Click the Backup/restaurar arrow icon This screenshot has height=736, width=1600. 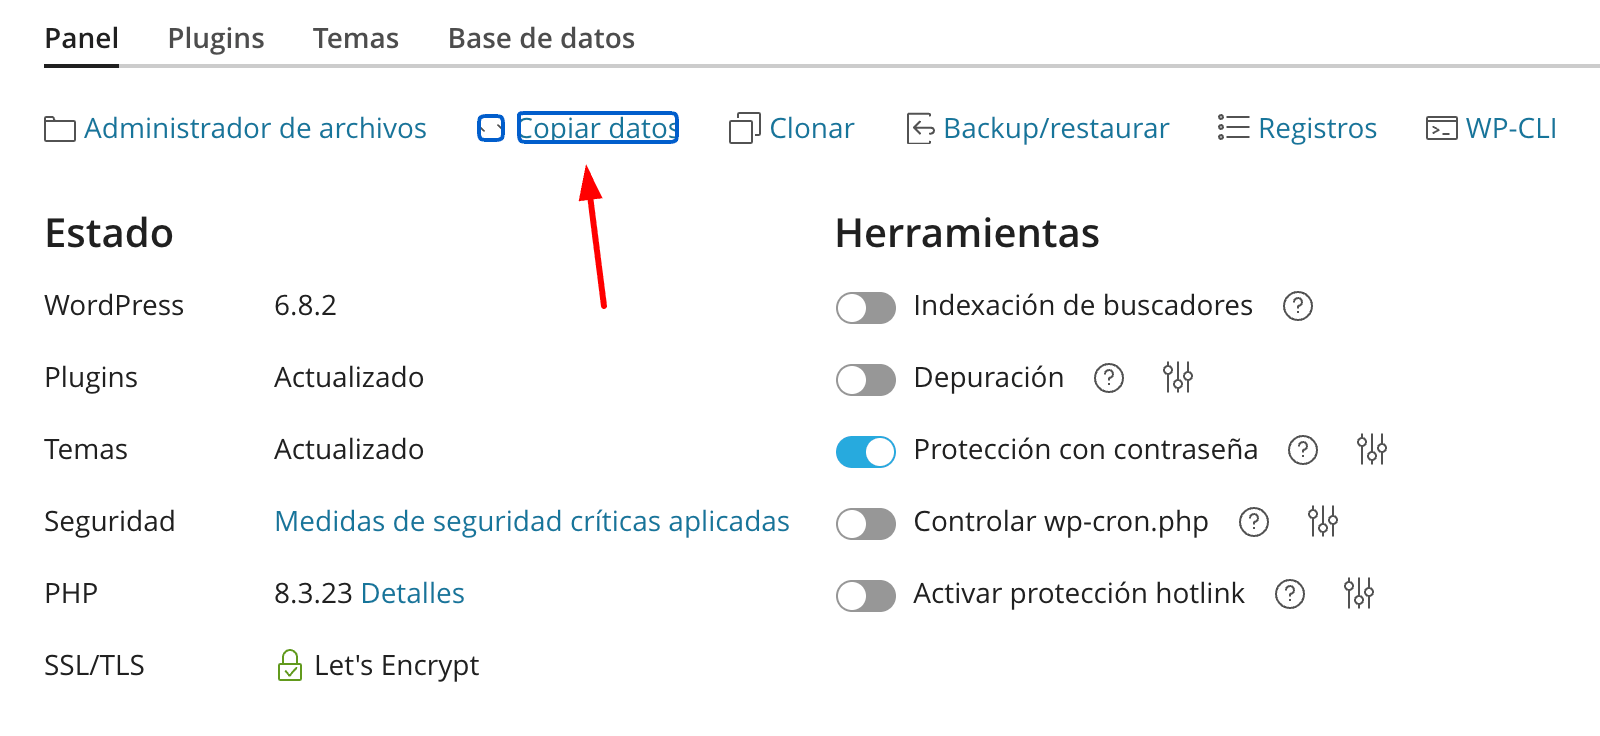tap(919, 128)
